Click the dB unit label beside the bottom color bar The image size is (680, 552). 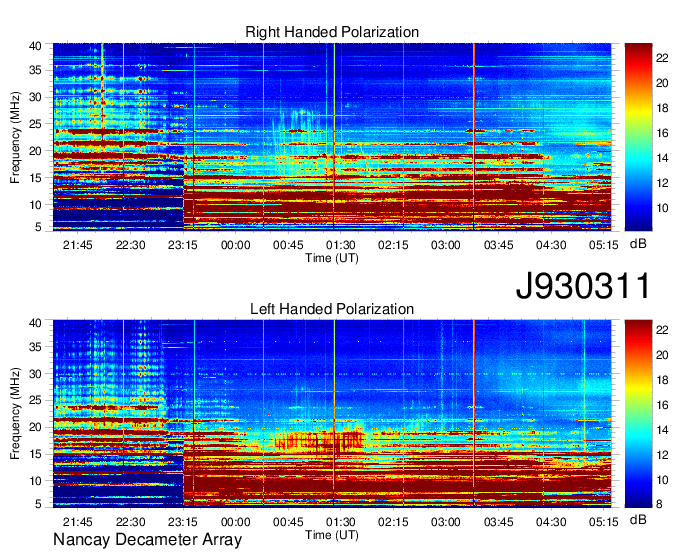coord(638,519)
